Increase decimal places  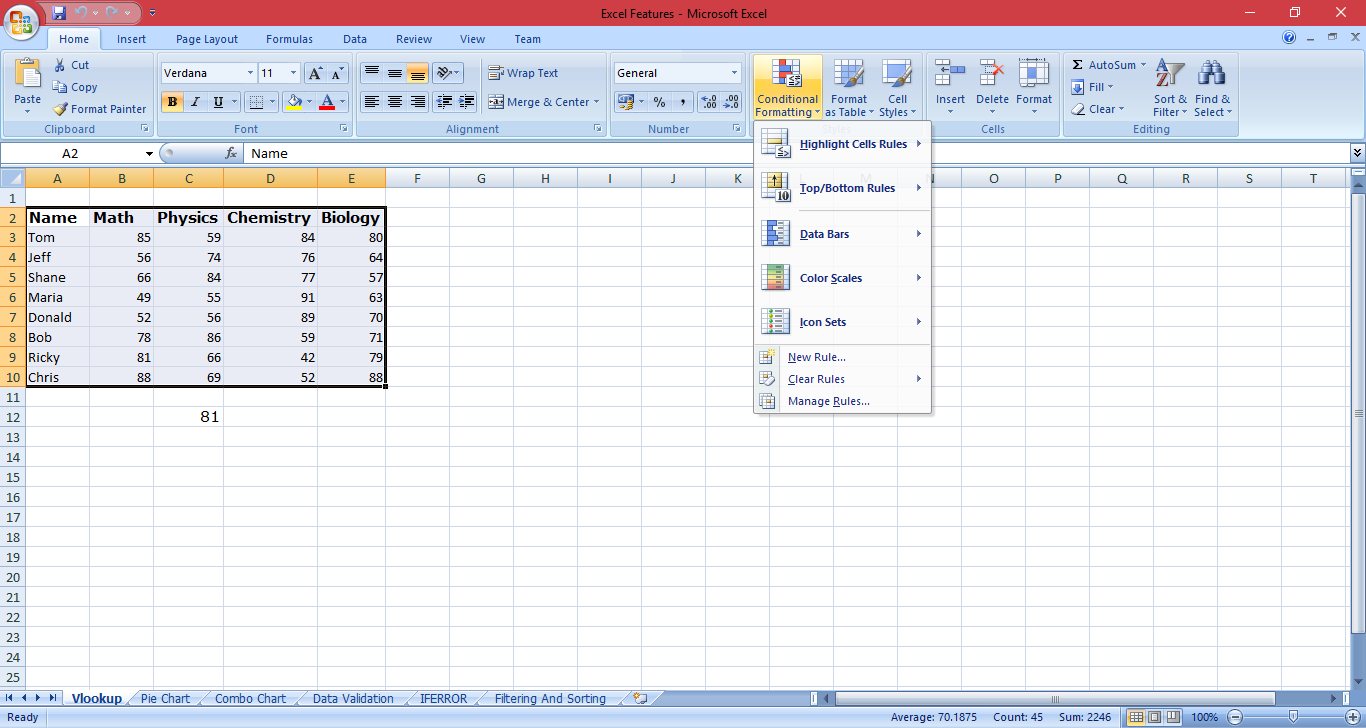pyautogui.click(x=709, y=102)
